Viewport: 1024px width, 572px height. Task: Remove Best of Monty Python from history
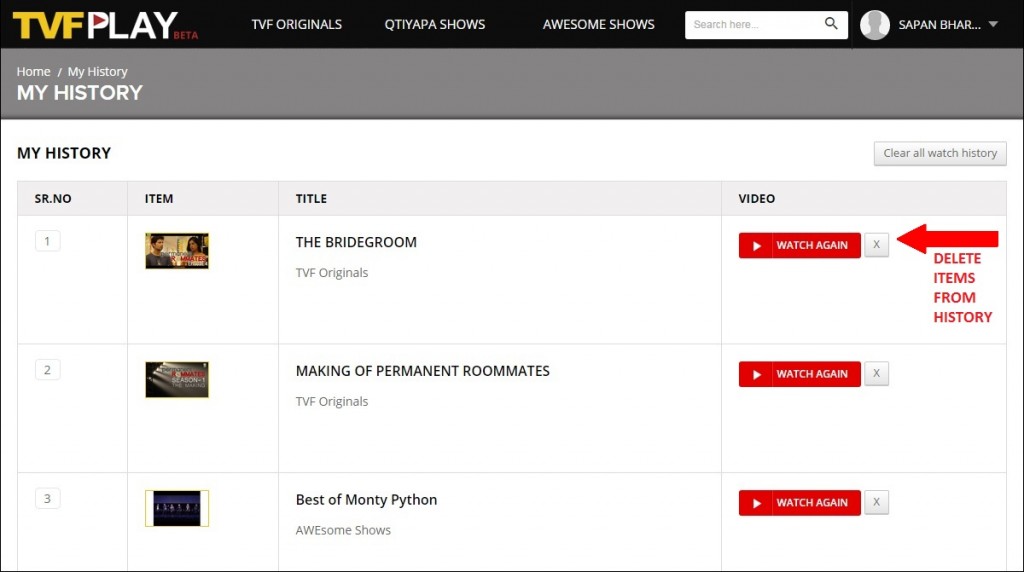click(876, 501)
